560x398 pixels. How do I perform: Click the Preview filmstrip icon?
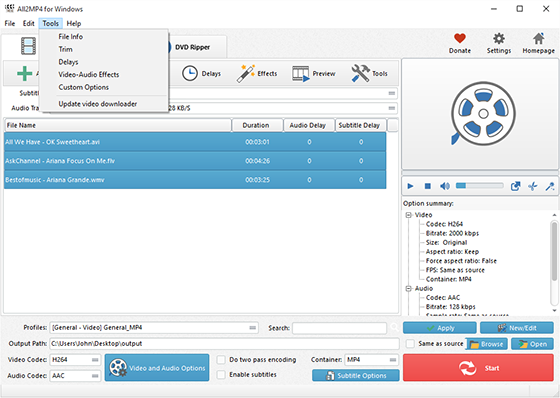[x=300, y=74]
